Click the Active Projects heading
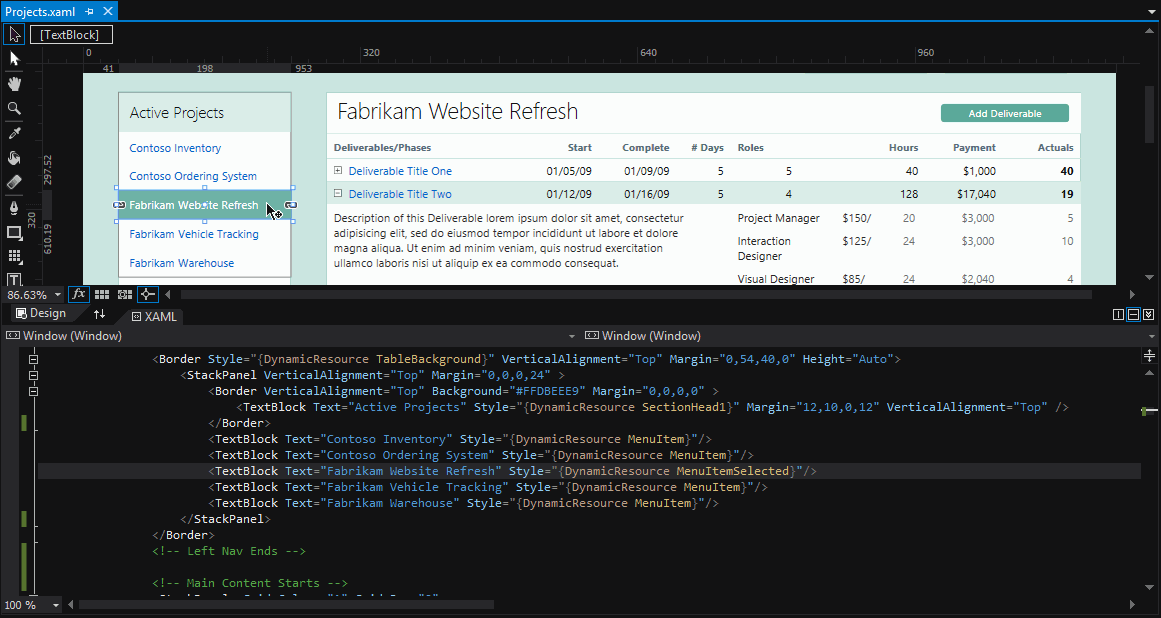 [x=176, y=112]
